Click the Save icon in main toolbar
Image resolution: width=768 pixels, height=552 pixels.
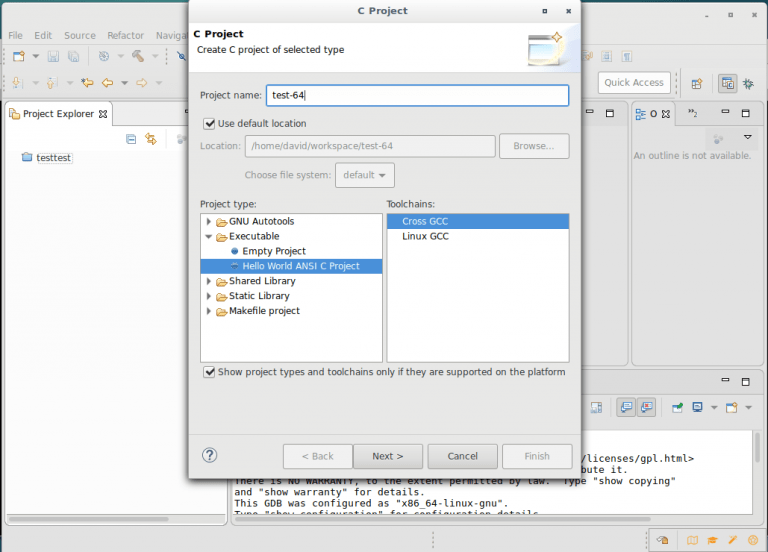[x=53, y=56]
